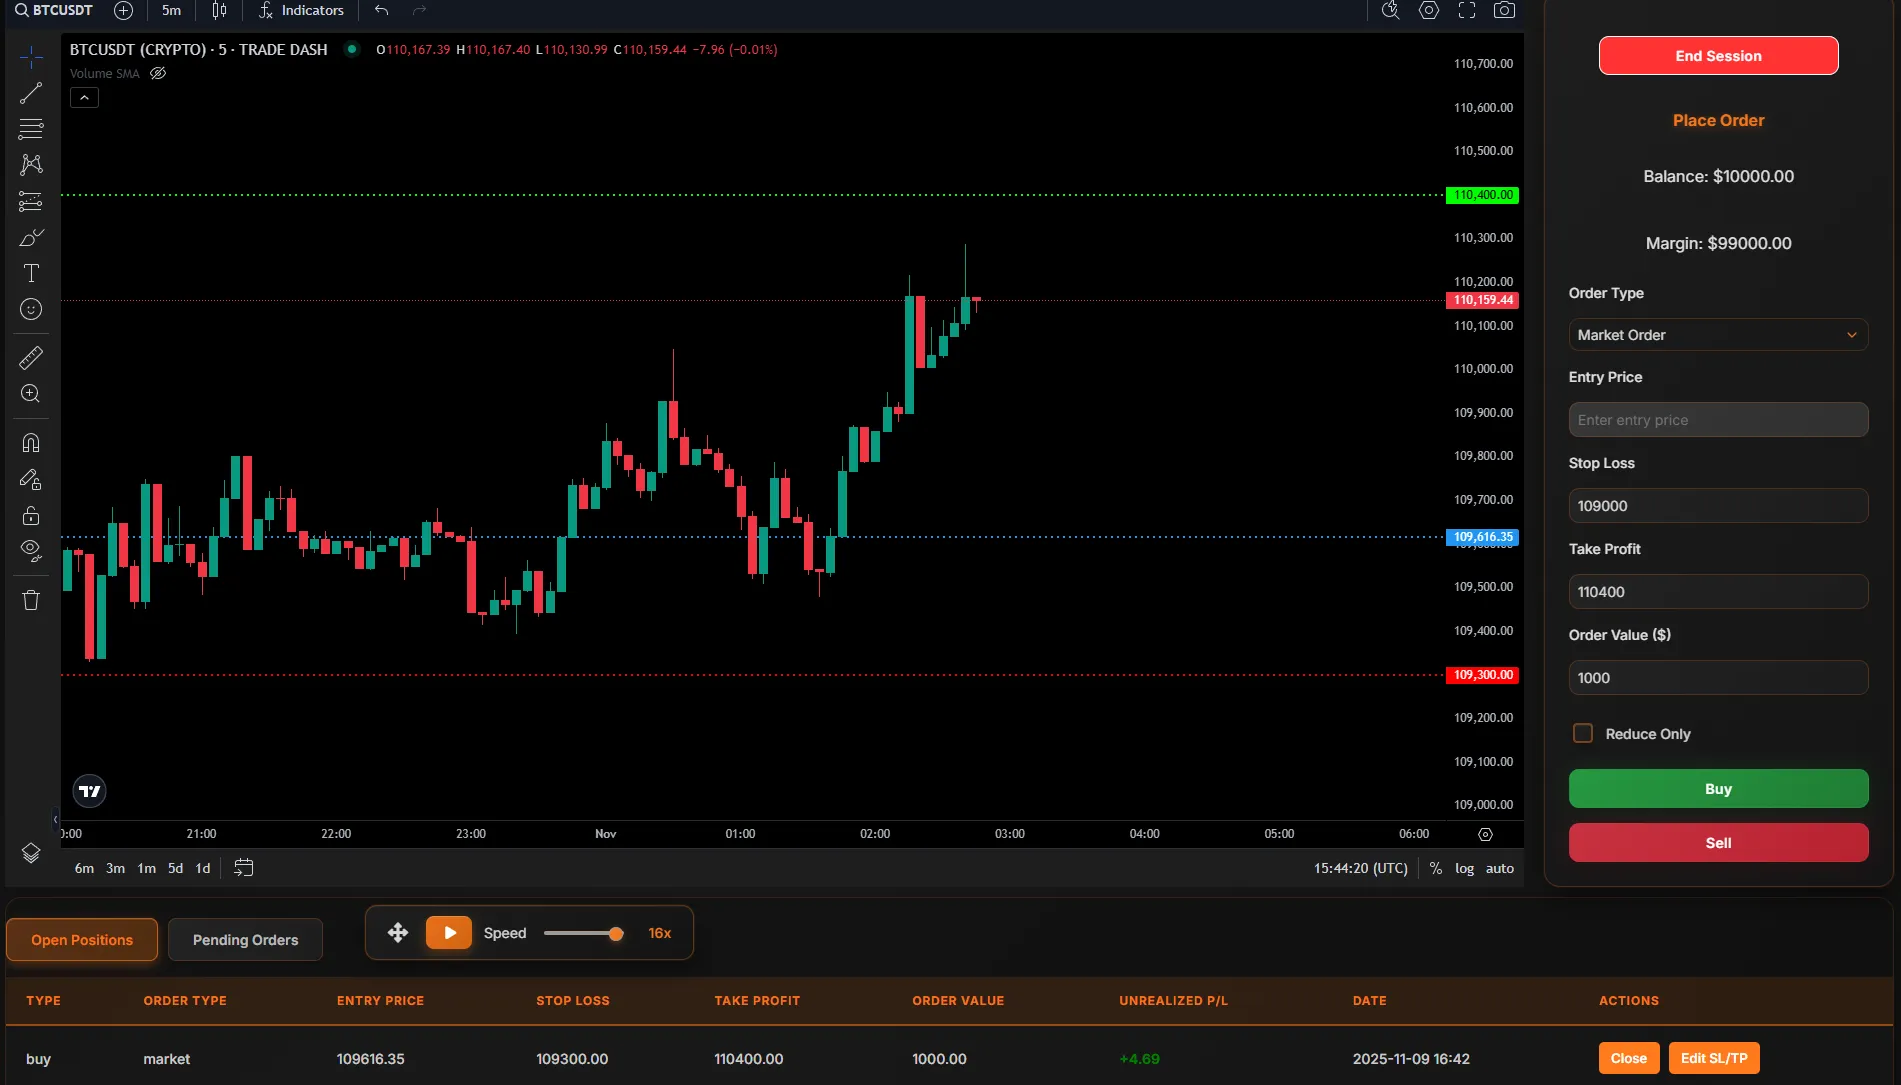Open go to date calendar icon
The image size is (1901, 1085).
[x=243, y=867]
